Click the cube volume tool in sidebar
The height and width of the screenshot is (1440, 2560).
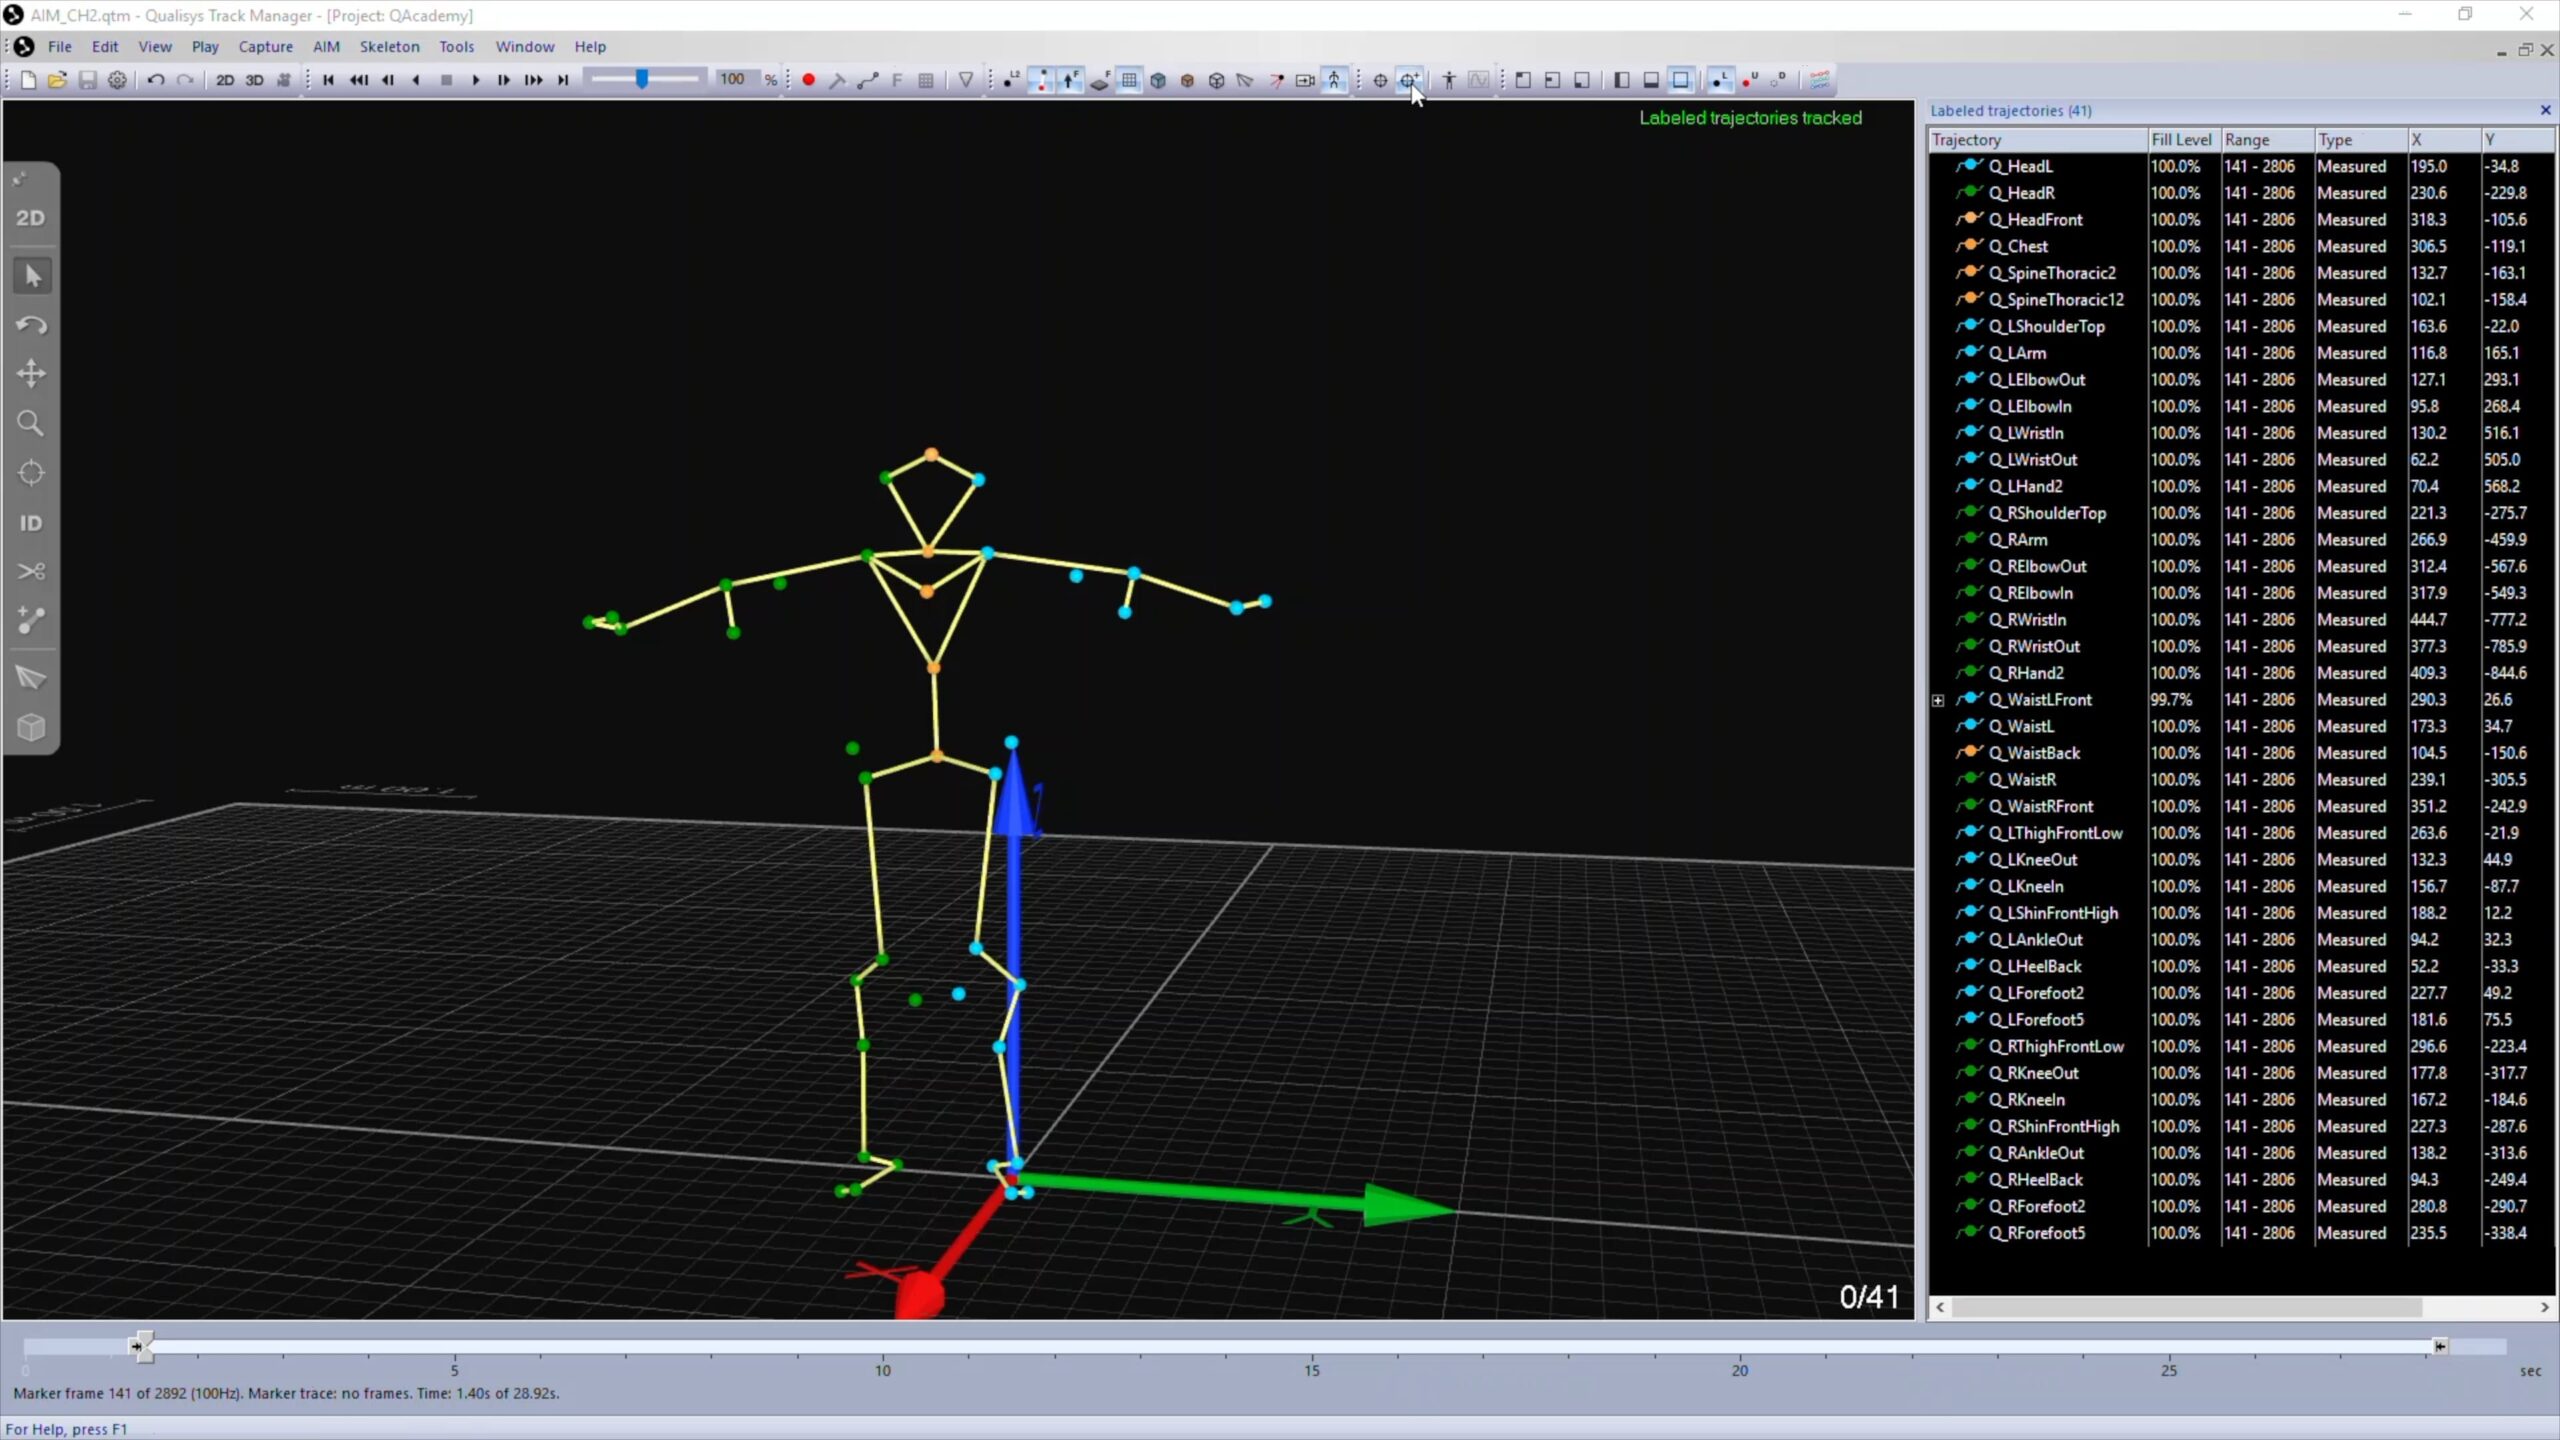coord(31,727)
